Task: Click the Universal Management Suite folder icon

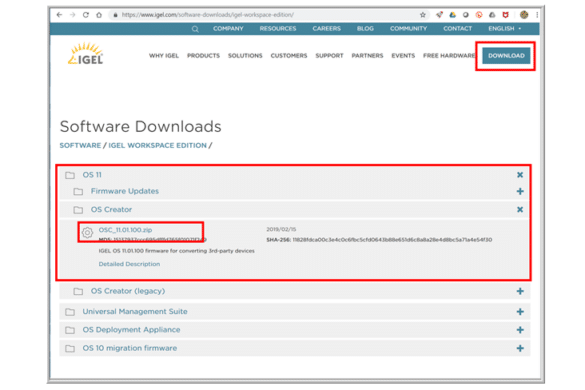Action: [x=70, y=312]
